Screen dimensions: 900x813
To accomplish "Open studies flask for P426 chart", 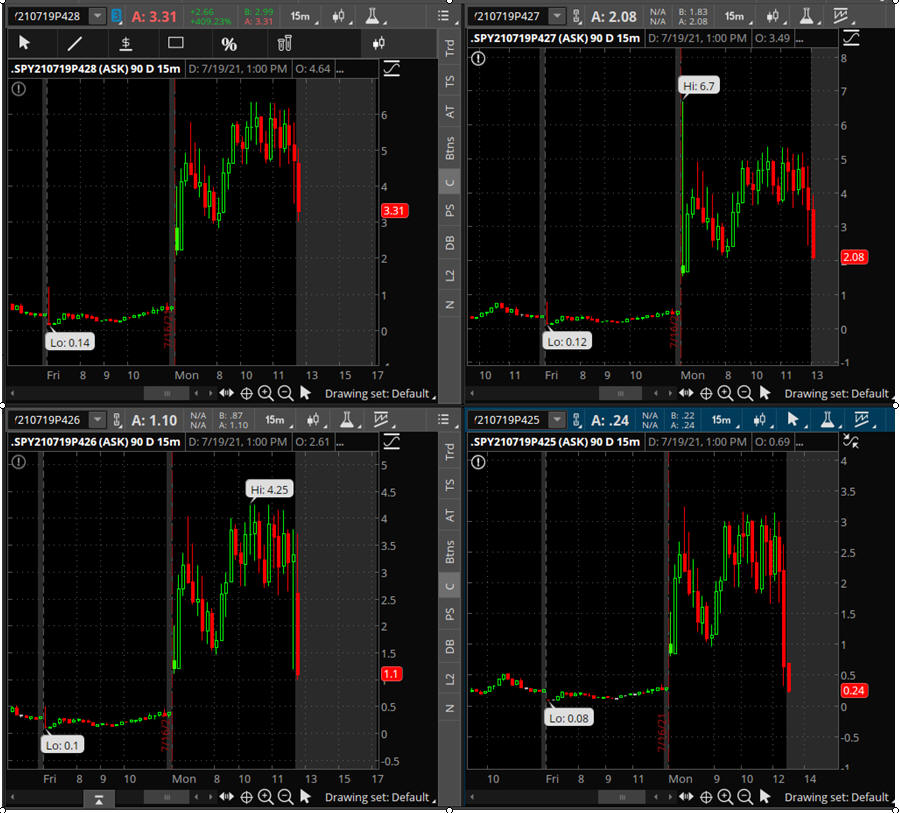I will 347,420.
